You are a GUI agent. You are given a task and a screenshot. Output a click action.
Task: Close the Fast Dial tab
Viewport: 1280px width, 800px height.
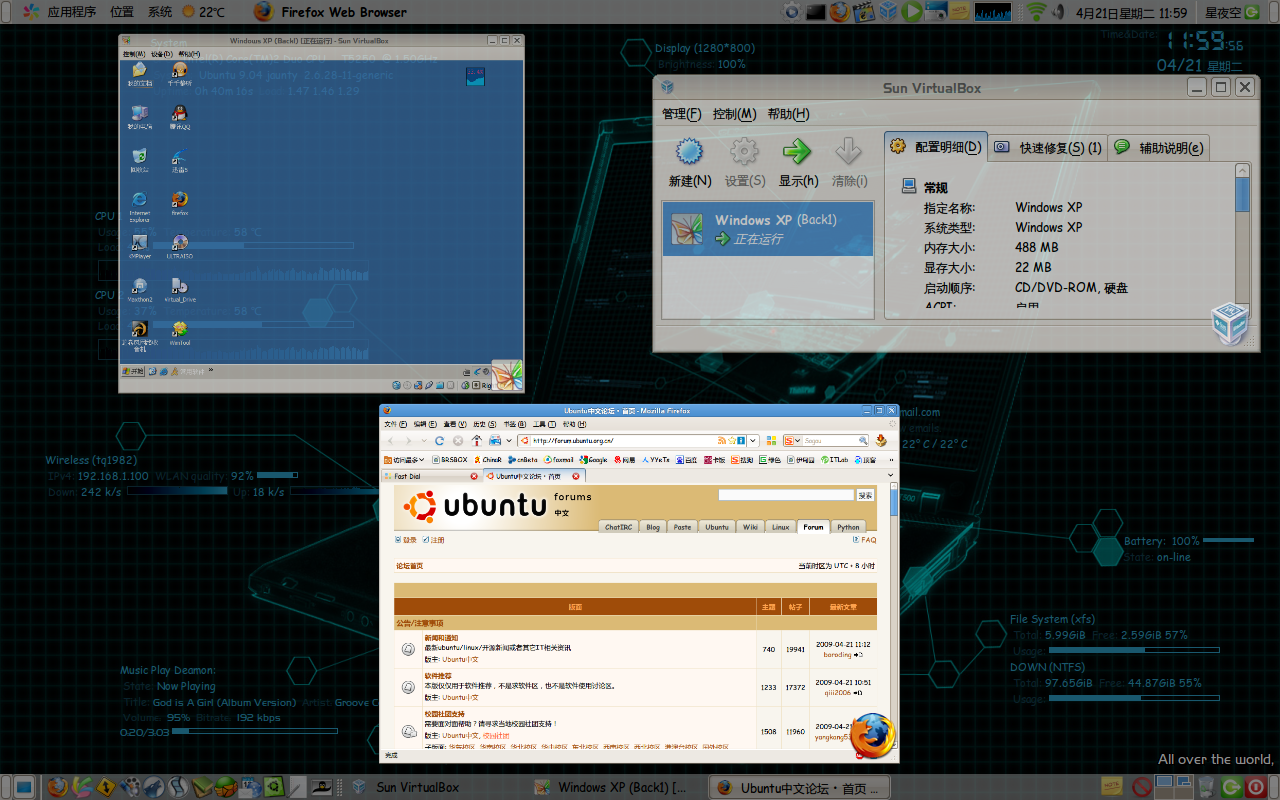tap(474, 476)
